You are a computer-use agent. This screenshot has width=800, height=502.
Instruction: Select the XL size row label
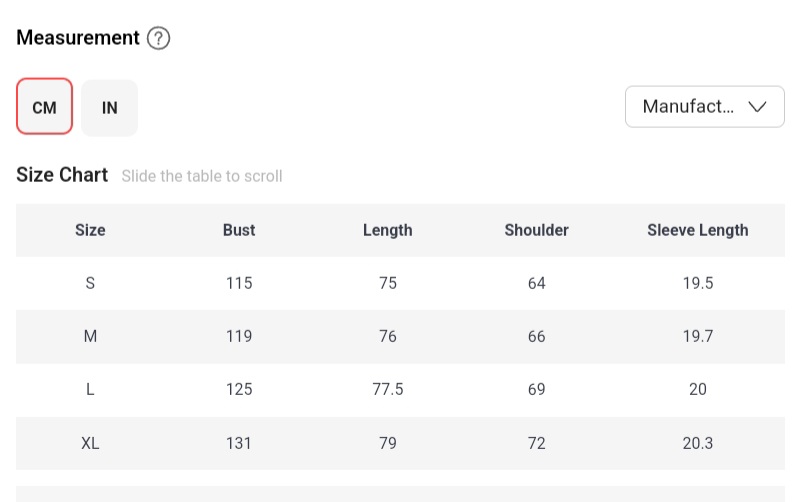coord(90,443)
